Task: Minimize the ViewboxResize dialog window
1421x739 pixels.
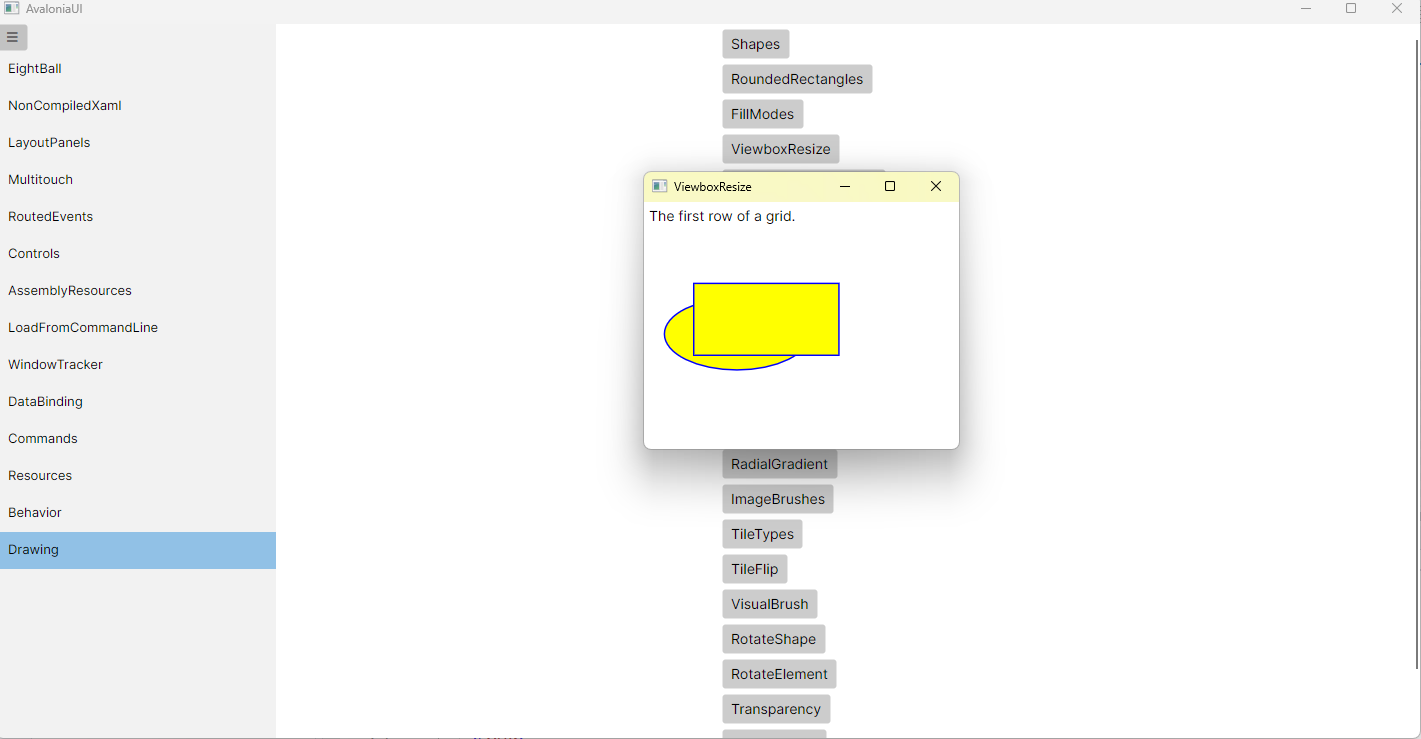Action: [845, 186]
